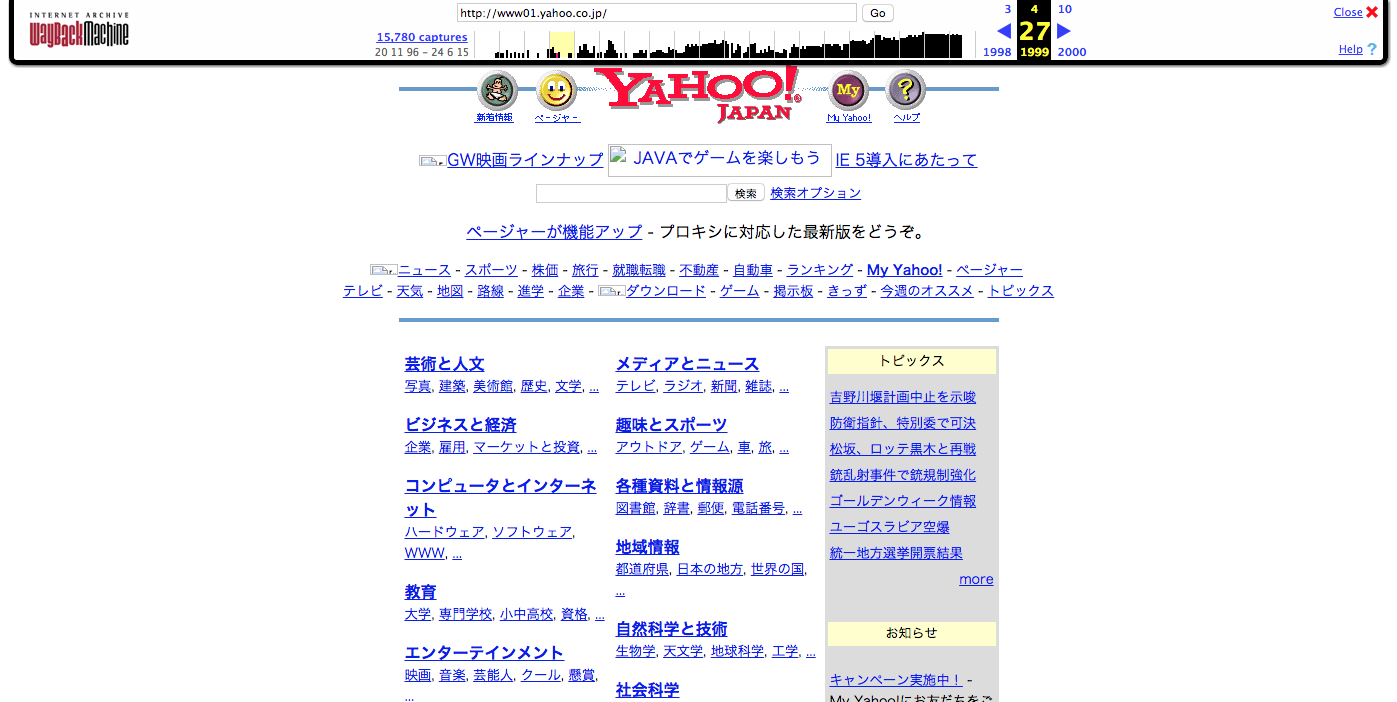Go to next capture with right arrow
The width and height of the screenshot is (1397, 702).
pyautogui.click(x=1064, y=31)
